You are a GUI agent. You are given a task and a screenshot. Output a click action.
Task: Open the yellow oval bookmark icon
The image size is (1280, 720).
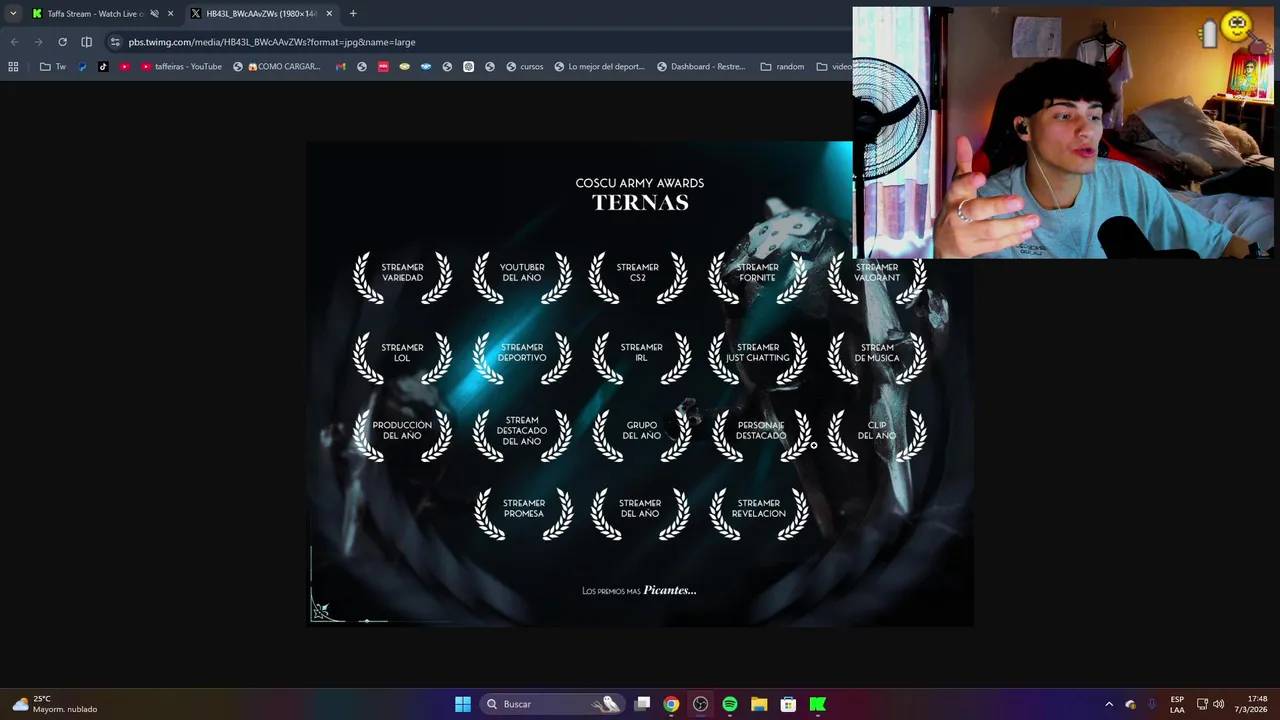[404, 67]
